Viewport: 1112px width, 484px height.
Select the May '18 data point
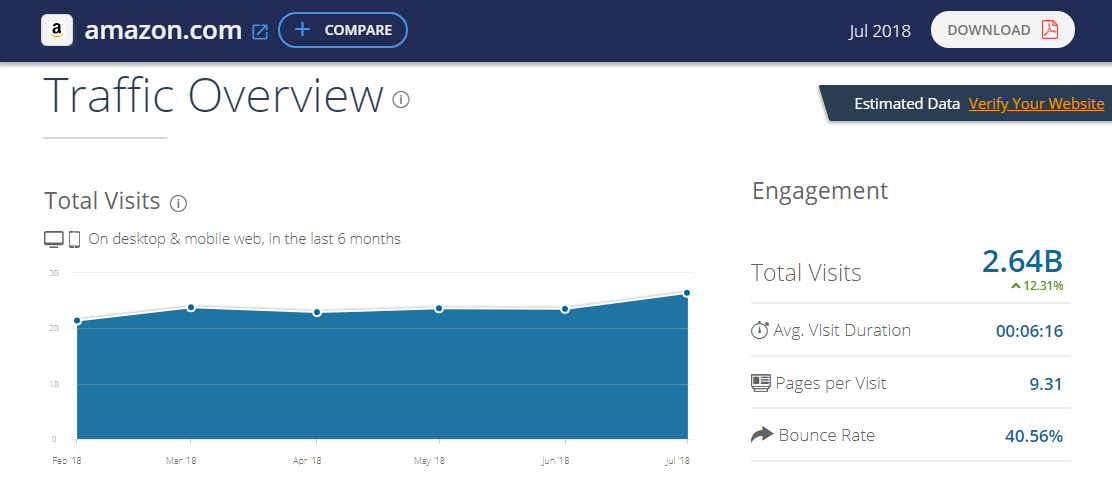point(439,308)
